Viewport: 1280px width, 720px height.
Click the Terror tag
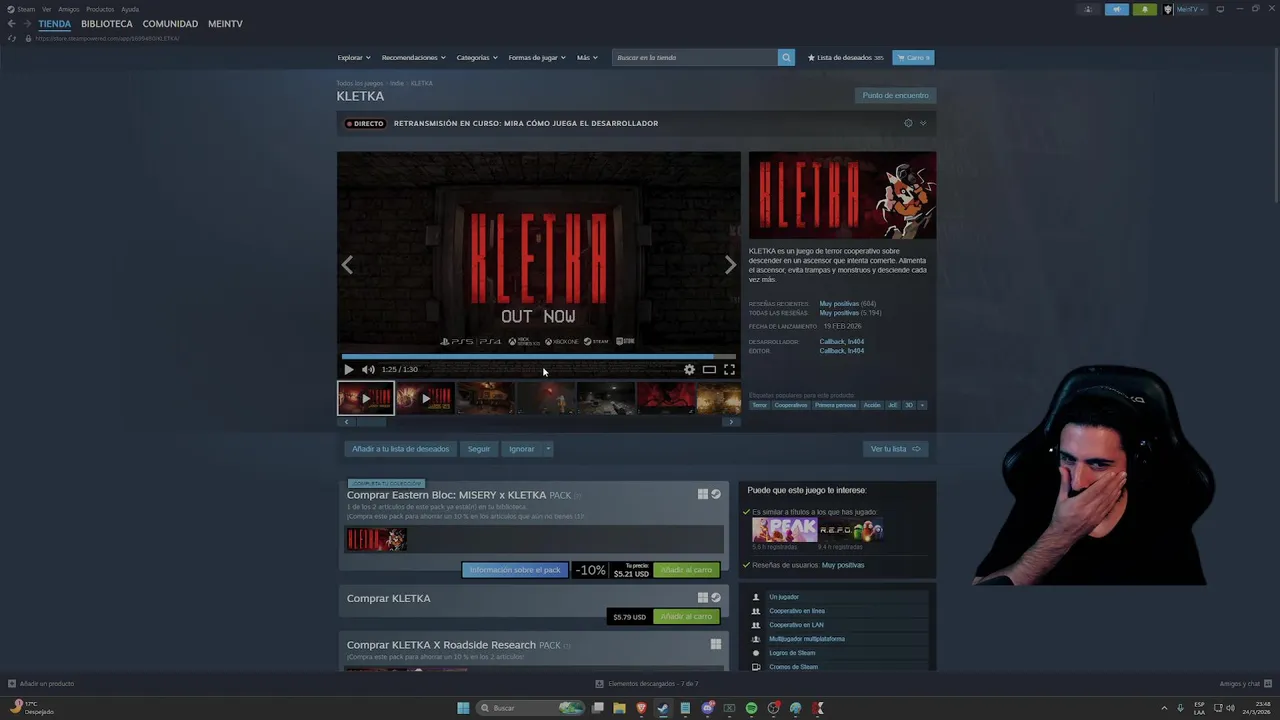coord(760,405)
